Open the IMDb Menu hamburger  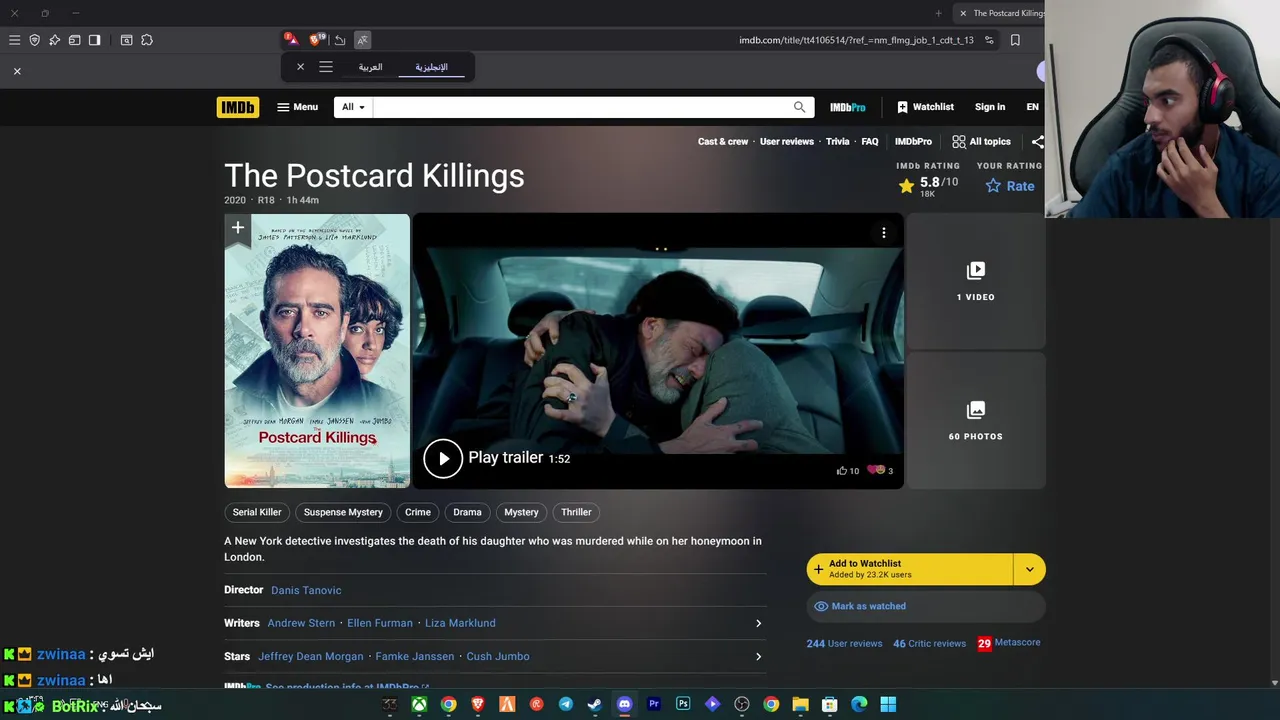(x=297, y=107)
